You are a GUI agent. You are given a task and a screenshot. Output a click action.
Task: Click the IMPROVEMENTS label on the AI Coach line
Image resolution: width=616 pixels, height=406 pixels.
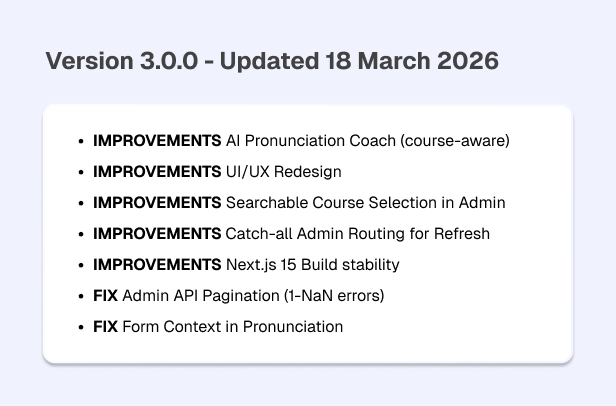tap(157, 141)
